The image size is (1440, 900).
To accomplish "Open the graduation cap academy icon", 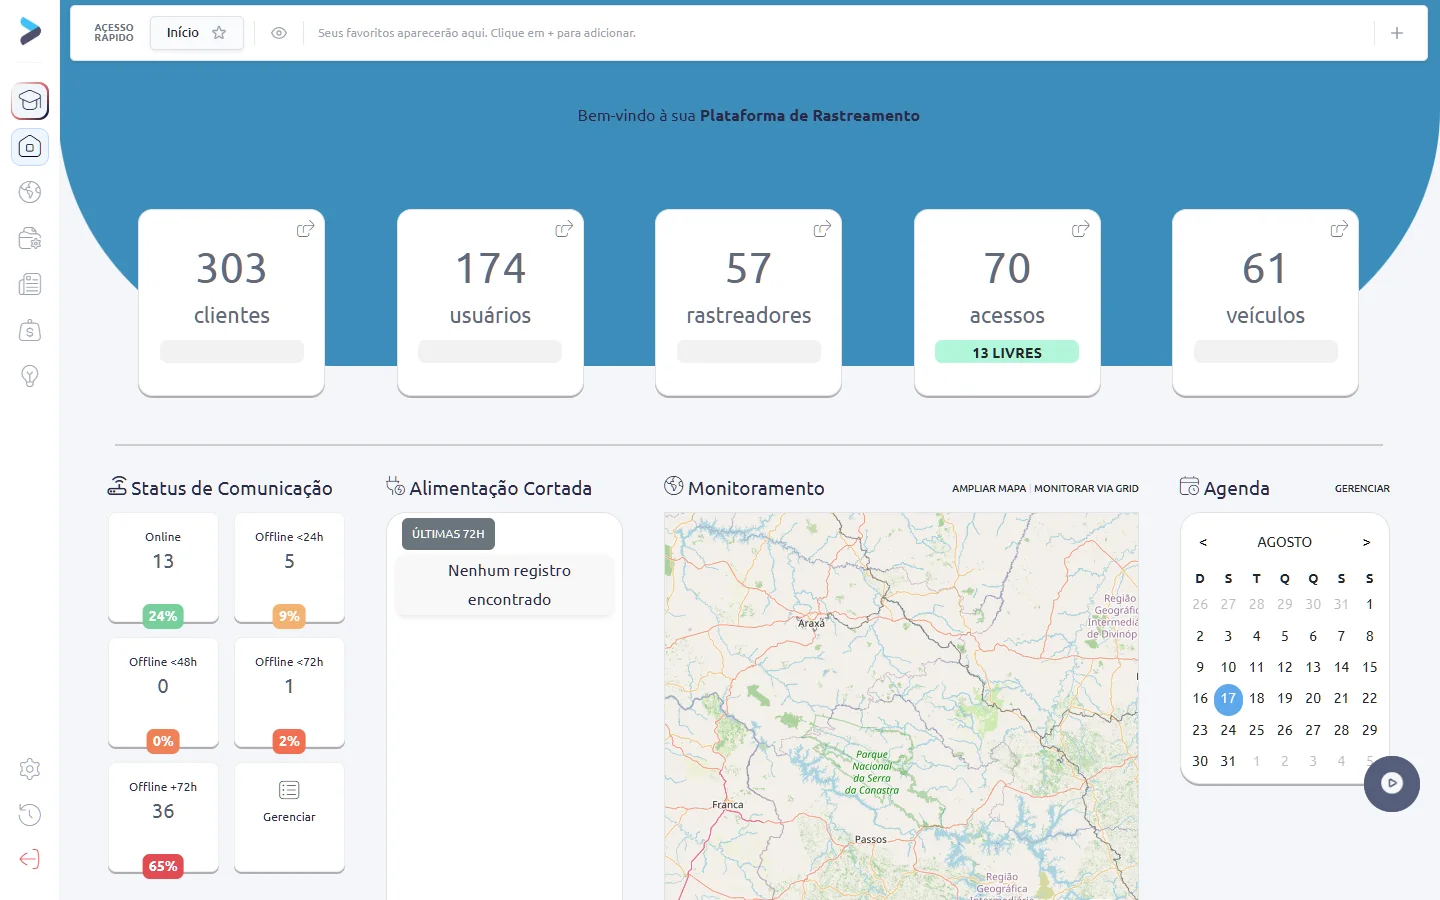I will click(x=30, y=101).
